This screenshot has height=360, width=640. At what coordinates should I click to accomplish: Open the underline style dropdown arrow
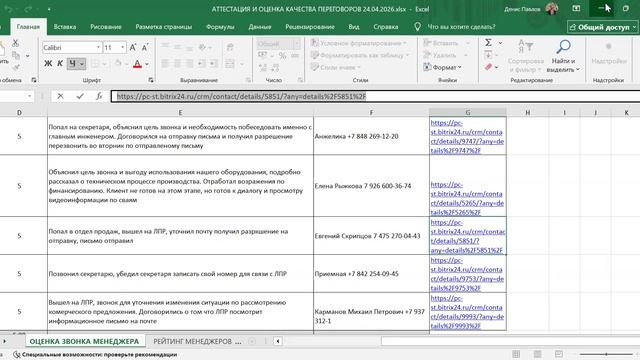82,64
